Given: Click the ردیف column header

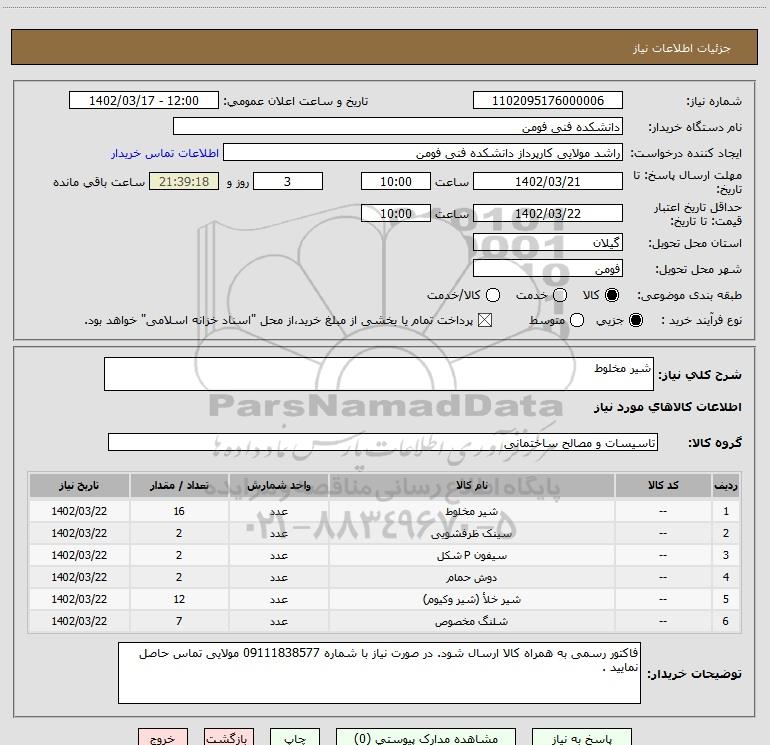Looking at the screenshot, I should click(x=726, y=485).
